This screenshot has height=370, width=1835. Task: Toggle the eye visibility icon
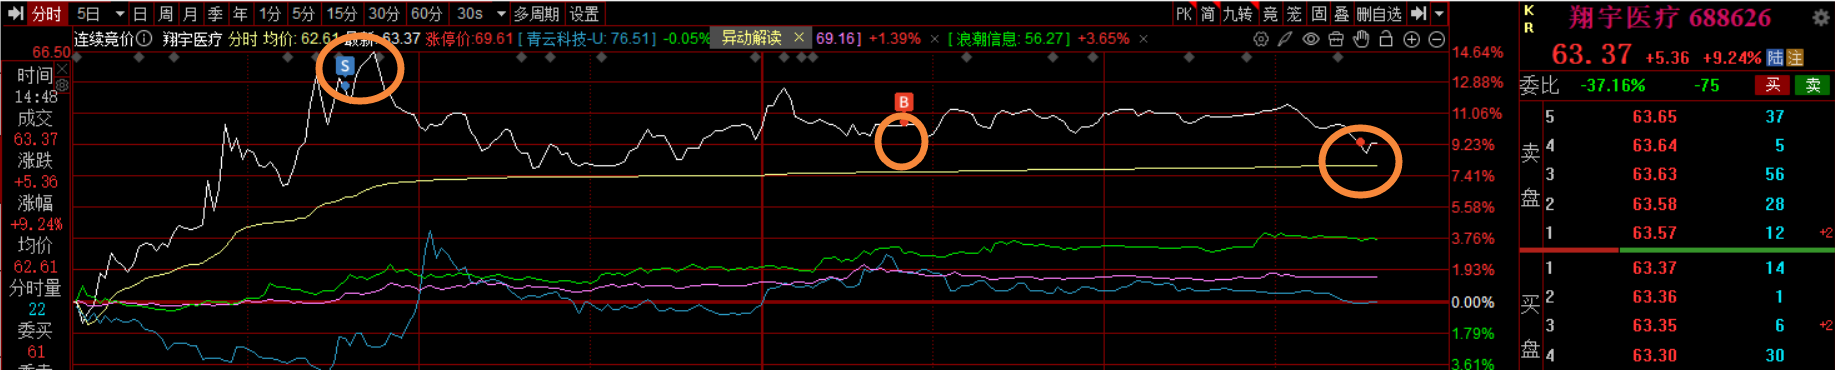click(x=1310, y=39)
